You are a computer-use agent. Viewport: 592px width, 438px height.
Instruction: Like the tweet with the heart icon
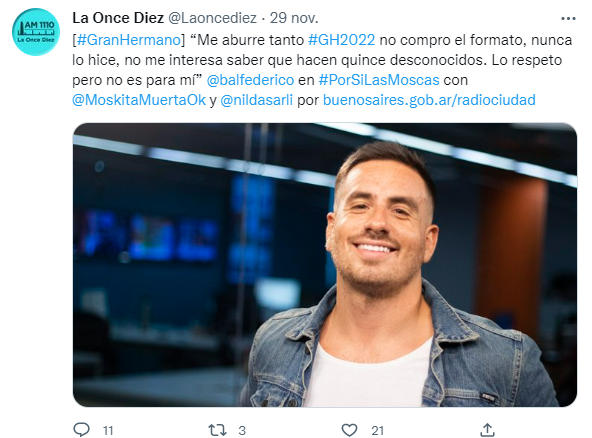[x=349, y=430]
